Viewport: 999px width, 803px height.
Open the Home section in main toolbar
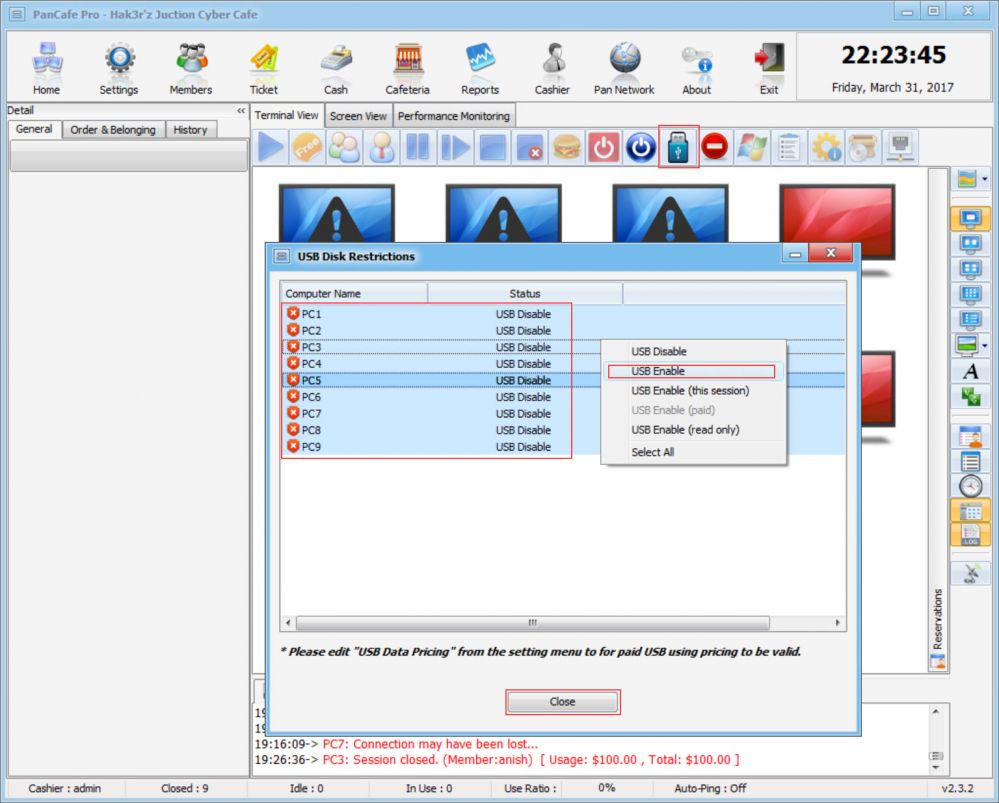coord(47,68)
